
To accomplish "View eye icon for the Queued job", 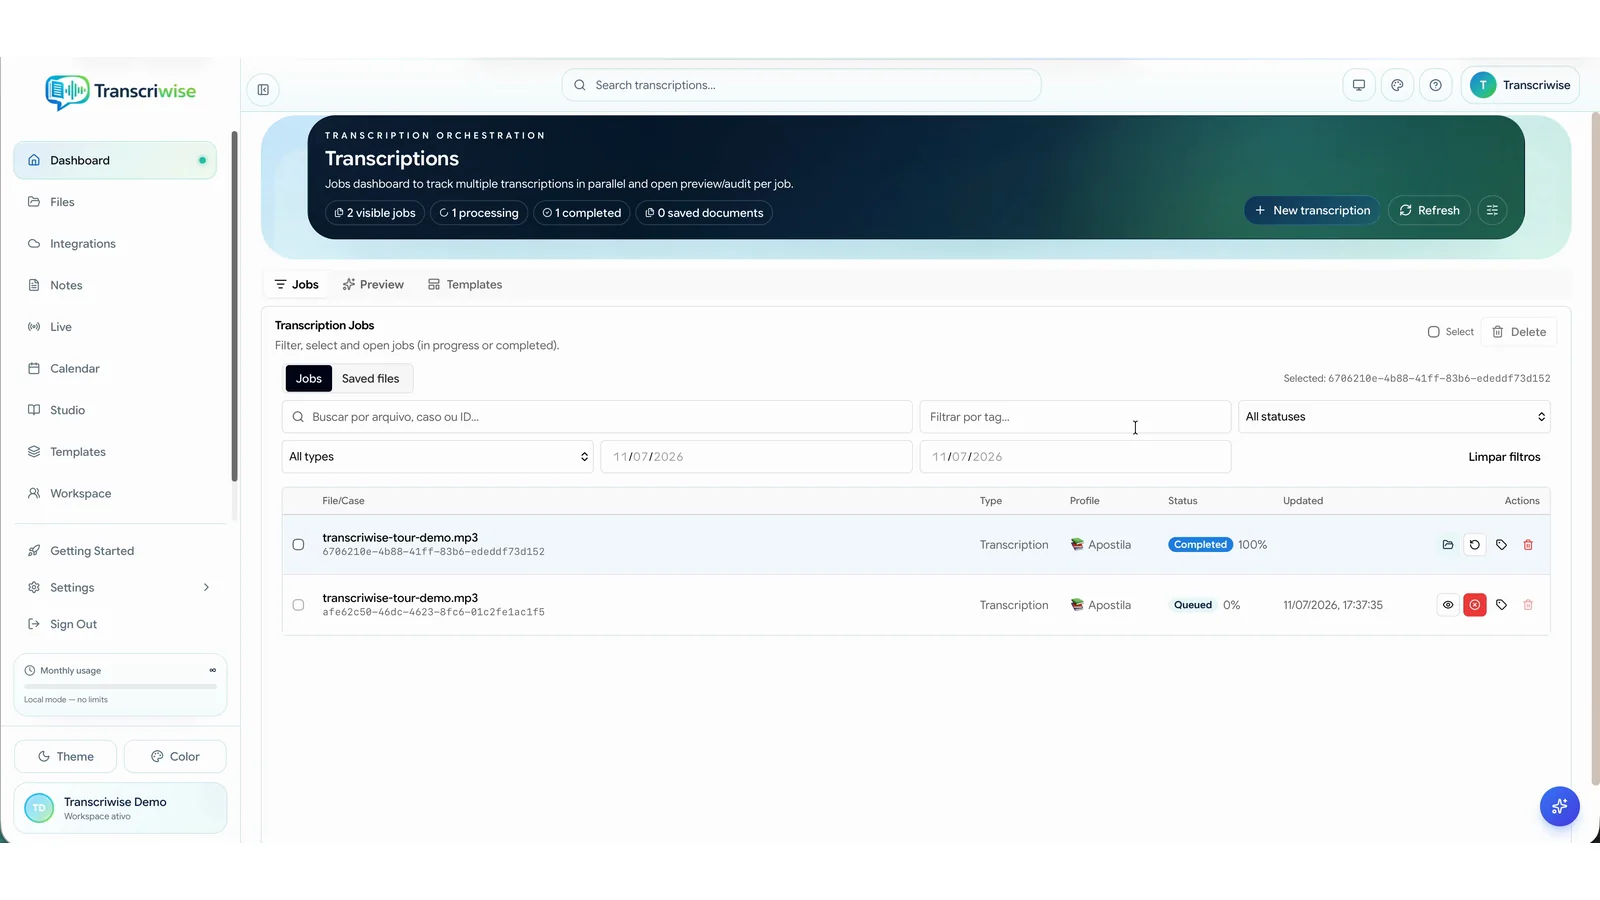I will [1448, 605].
